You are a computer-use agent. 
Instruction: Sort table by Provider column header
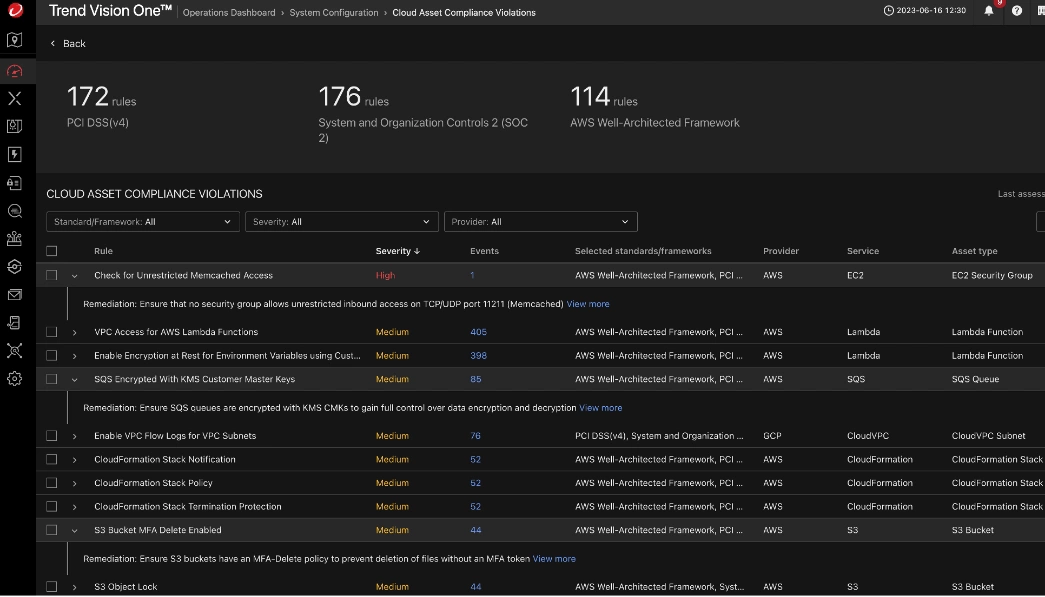click(x=781, y=251)
